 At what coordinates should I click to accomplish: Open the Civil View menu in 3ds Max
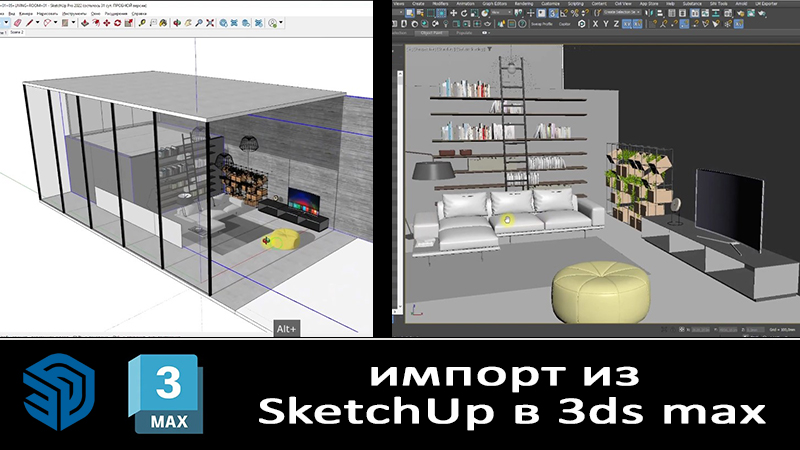(x=623, y=4)
